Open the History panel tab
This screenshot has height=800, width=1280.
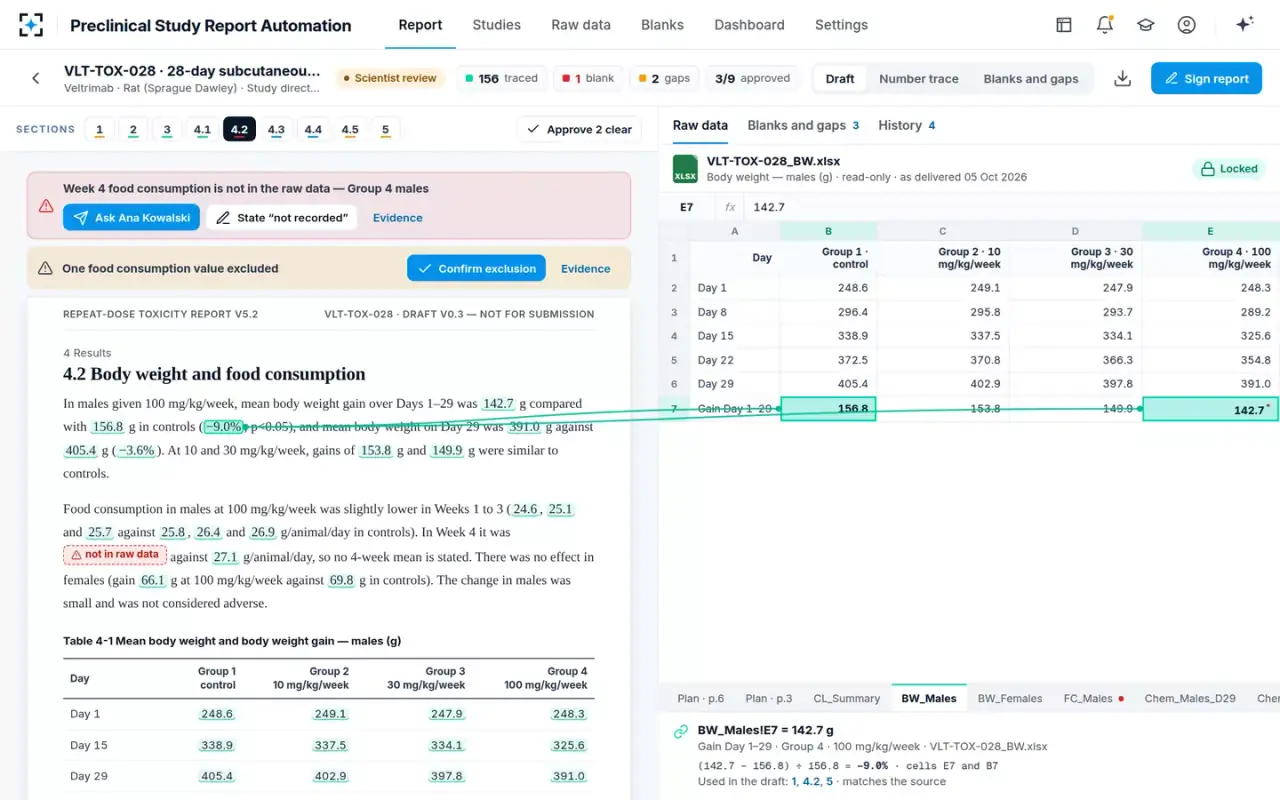(907, 125)
